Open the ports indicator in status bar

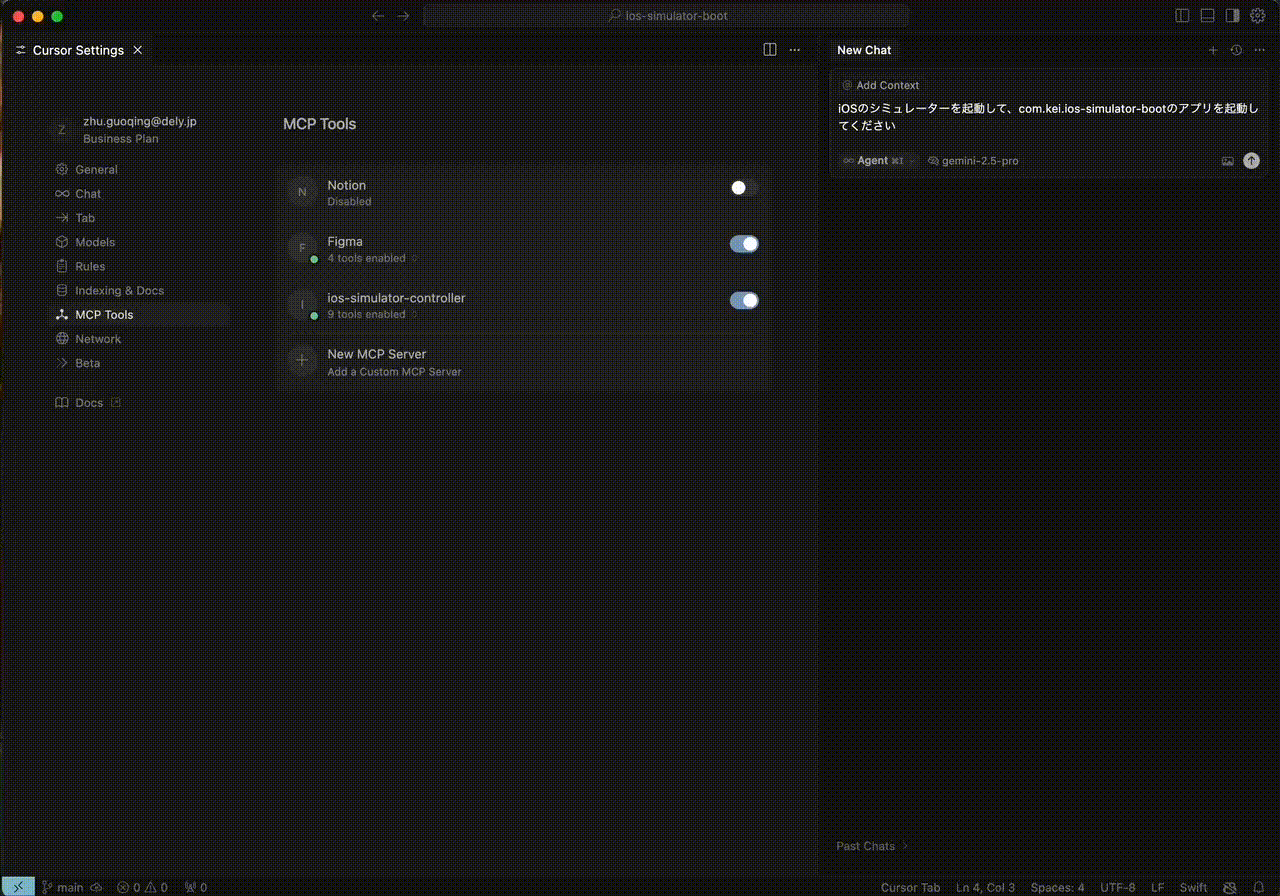coord(196,887)
